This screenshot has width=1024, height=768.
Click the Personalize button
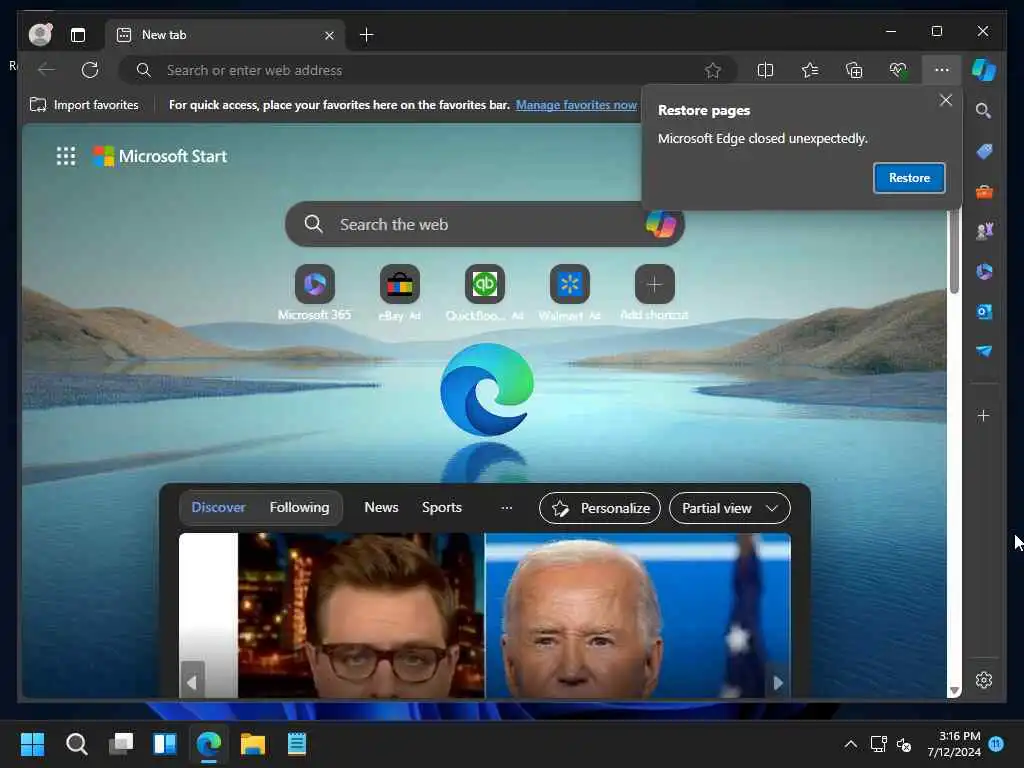point(600,509)
